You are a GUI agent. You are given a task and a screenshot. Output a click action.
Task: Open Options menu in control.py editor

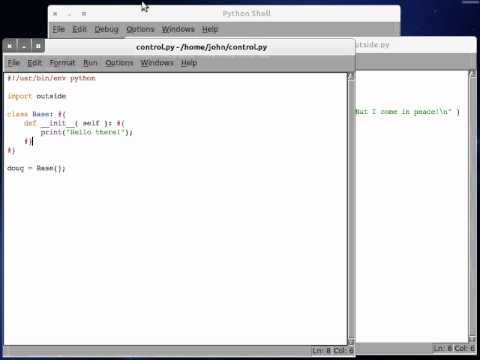pyautogui.click(x=119, y=63)
